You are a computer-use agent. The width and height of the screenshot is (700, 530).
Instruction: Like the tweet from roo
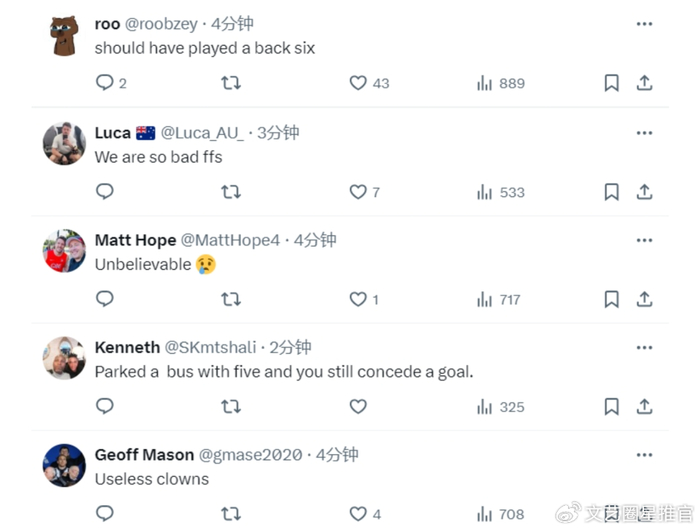point(358,83)
